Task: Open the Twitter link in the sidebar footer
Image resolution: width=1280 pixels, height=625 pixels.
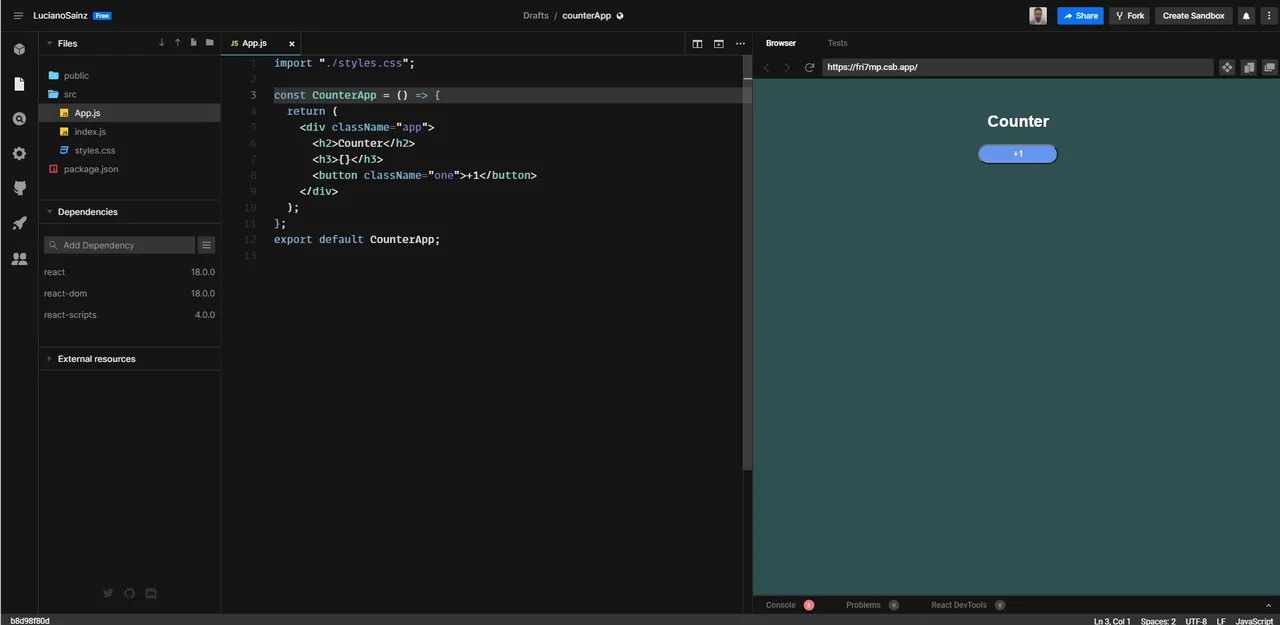Action: [x=108, y=593]
